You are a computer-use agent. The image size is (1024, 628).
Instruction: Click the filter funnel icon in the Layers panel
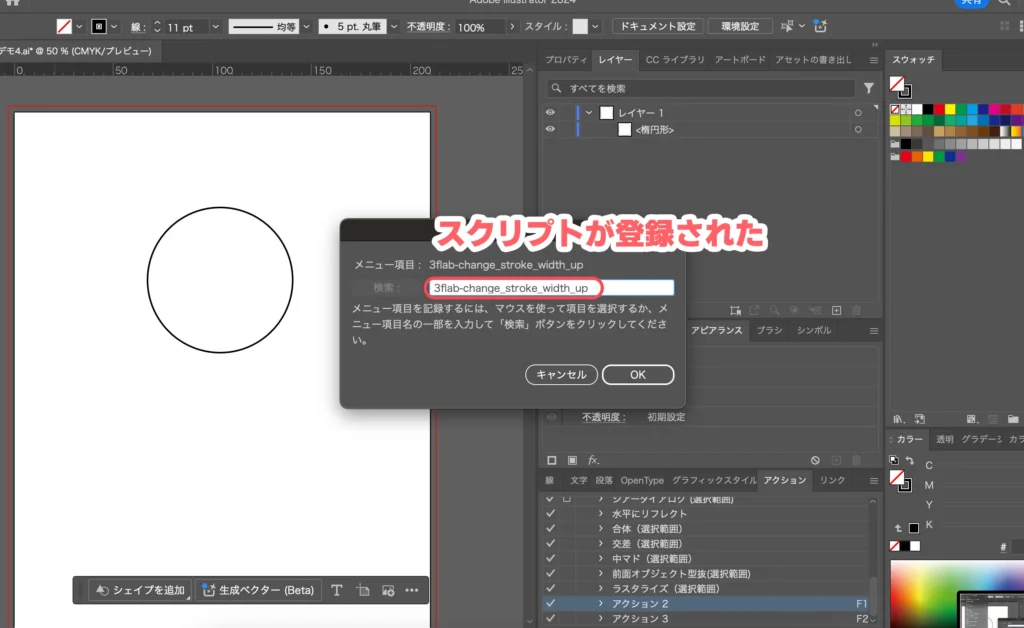(x=869, y=88)
